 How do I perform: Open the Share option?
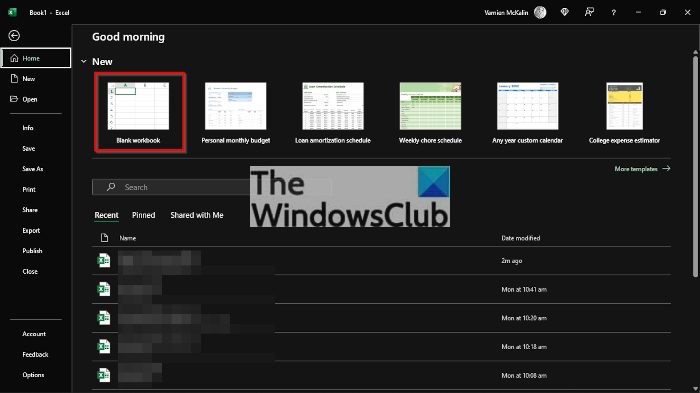(30, 210)
